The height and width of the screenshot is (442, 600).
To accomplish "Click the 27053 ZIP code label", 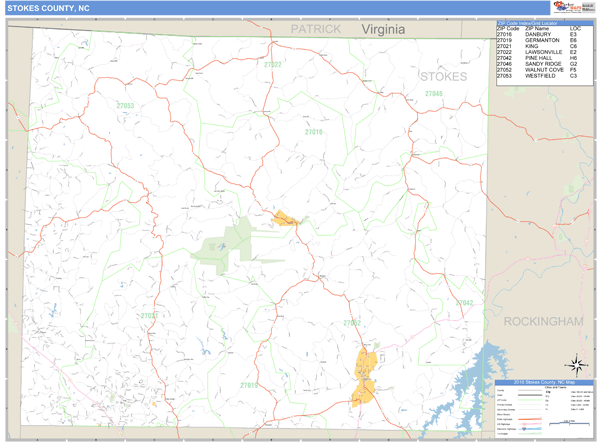I will [125, 105].
